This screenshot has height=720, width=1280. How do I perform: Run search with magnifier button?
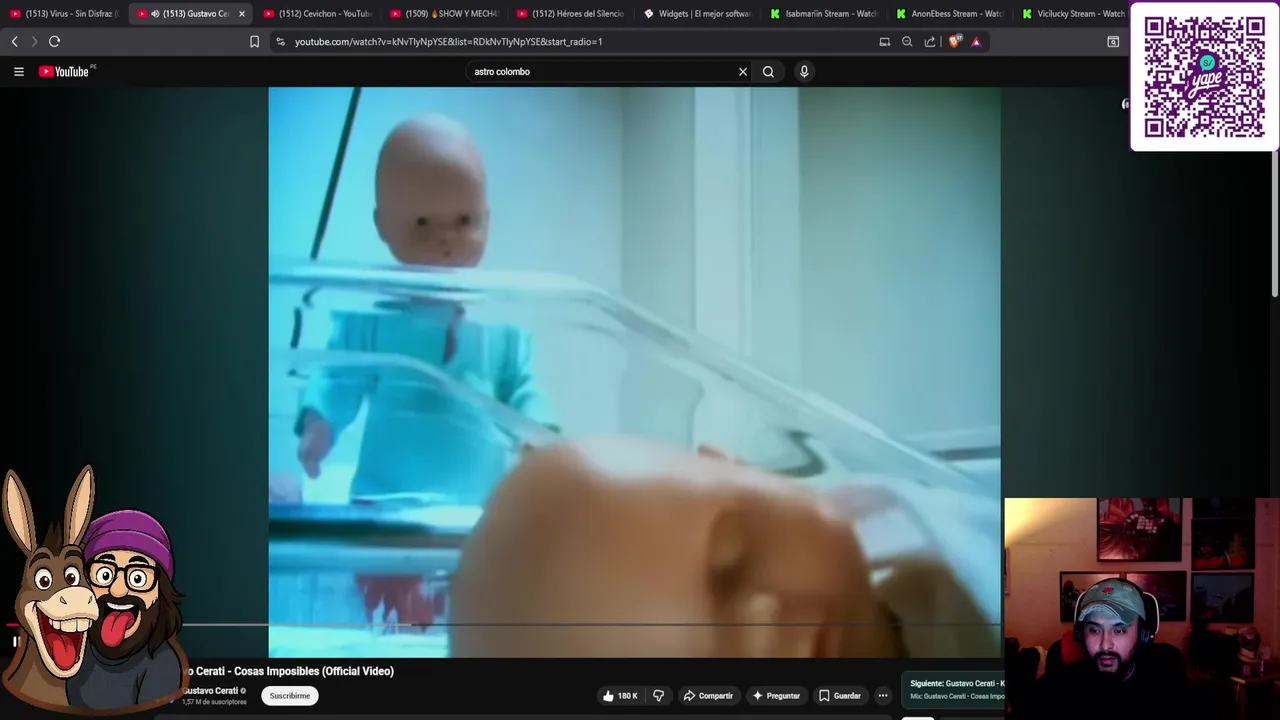[x=768, y=71]
